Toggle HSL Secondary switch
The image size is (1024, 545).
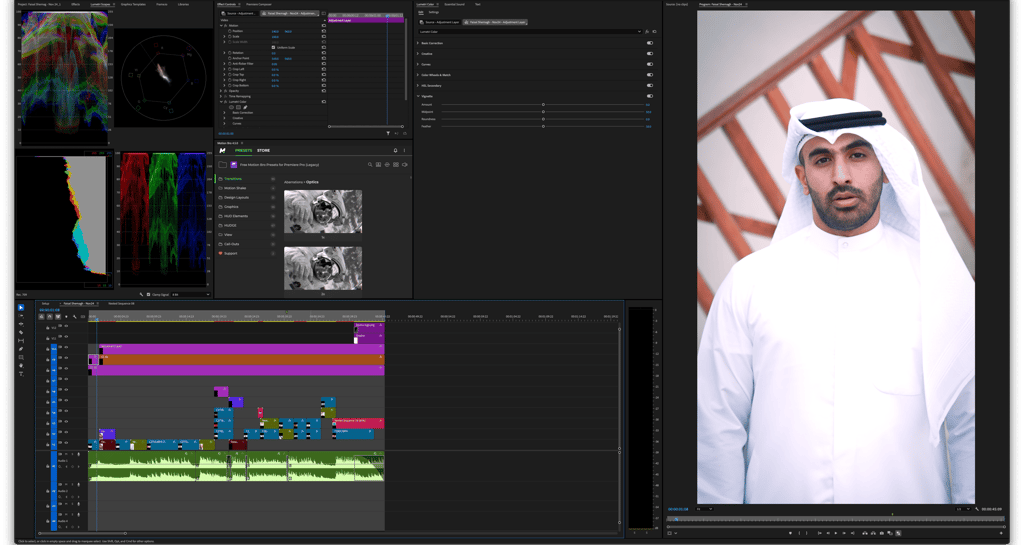[x=650, y=85]
